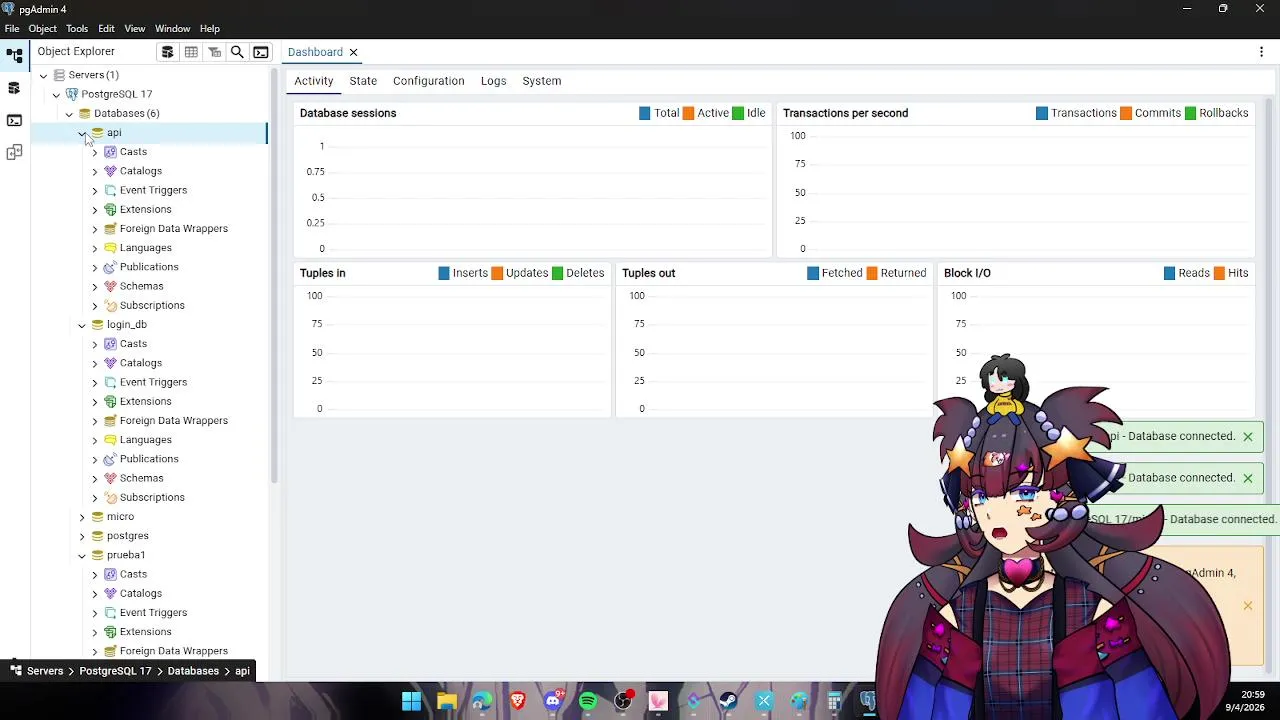Screen dimensions: 1280x720
Task: Click the Extensions icon under api
Action: pyautogui.click(x=110, y=209)
